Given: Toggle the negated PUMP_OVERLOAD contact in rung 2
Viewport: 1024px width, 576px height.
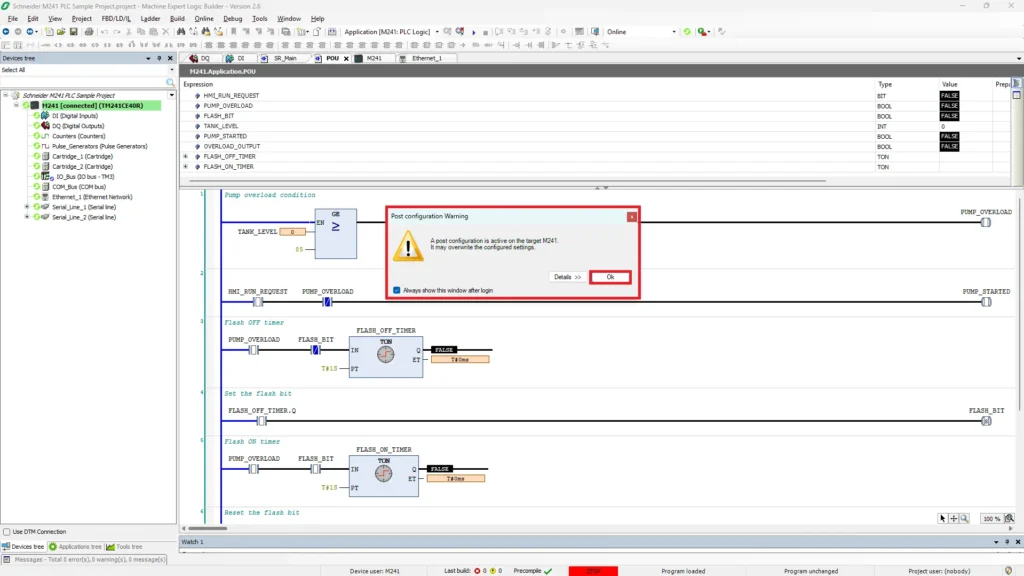Looking at the screenshot, I should pyautogui.click(x=327, y=302).
